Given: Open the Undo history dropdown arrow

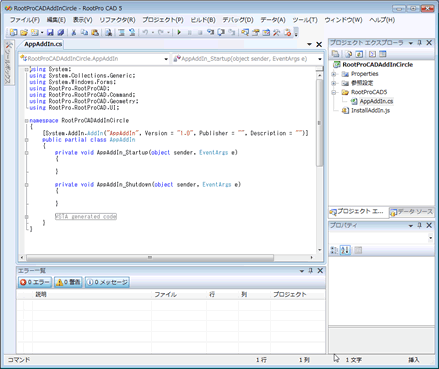Looking at the screenshot, I should (153, 33).
